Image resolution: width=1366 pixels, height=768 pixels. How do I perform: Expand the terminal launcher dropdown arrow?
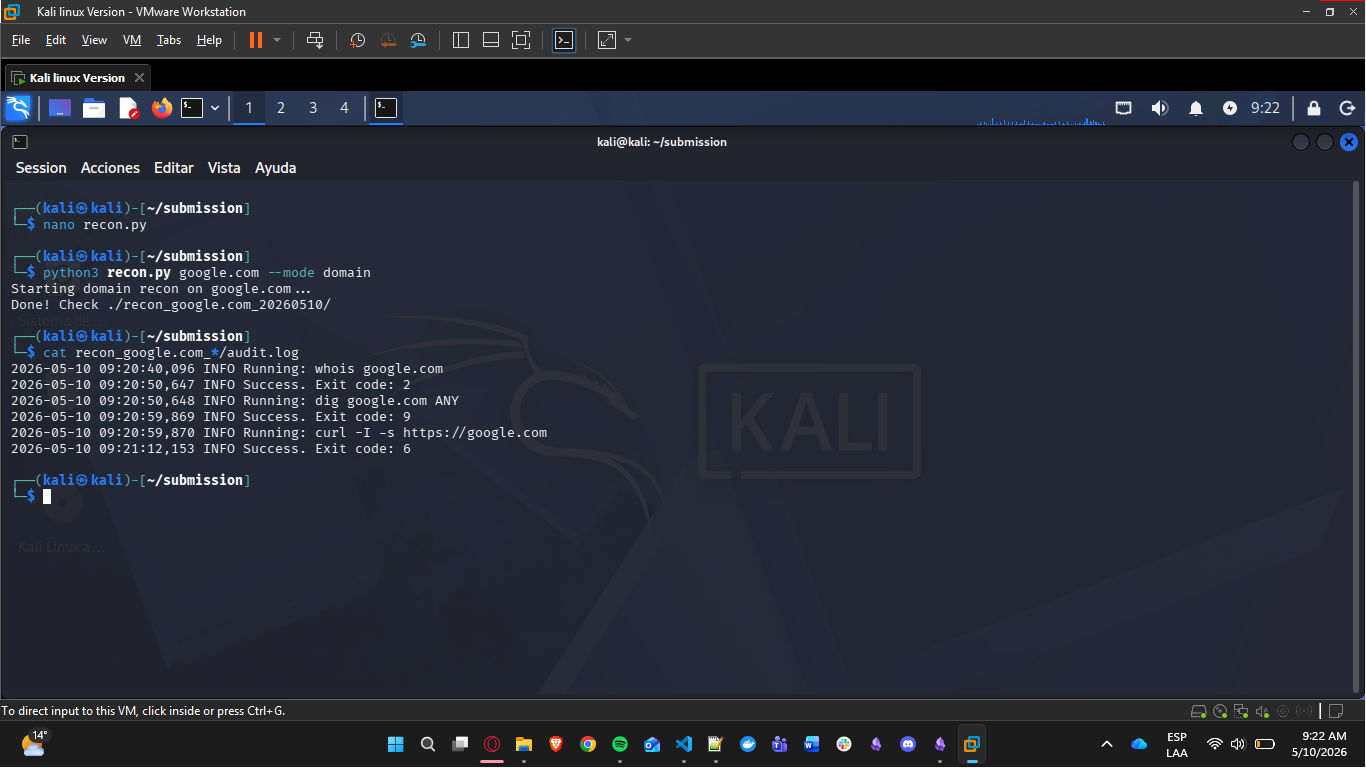(215, 108)
